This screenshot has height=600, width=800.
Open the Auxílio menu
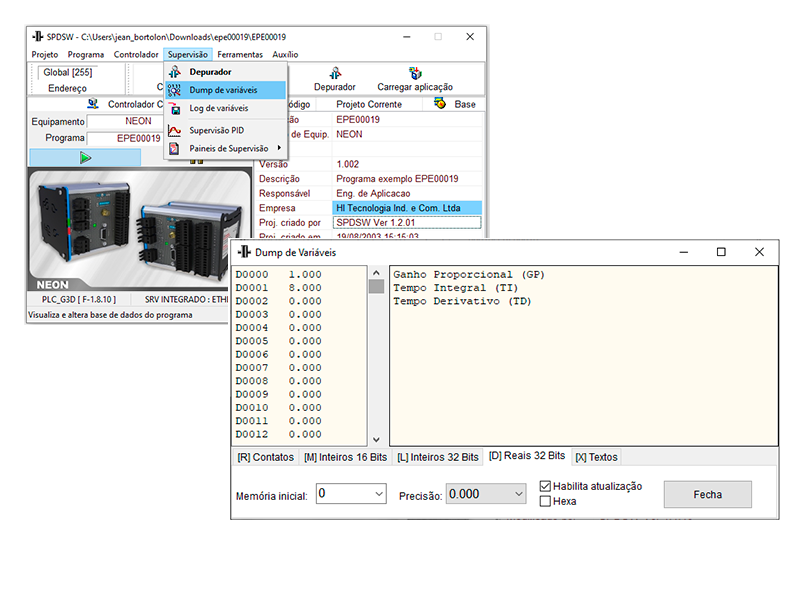pos(285,55)
